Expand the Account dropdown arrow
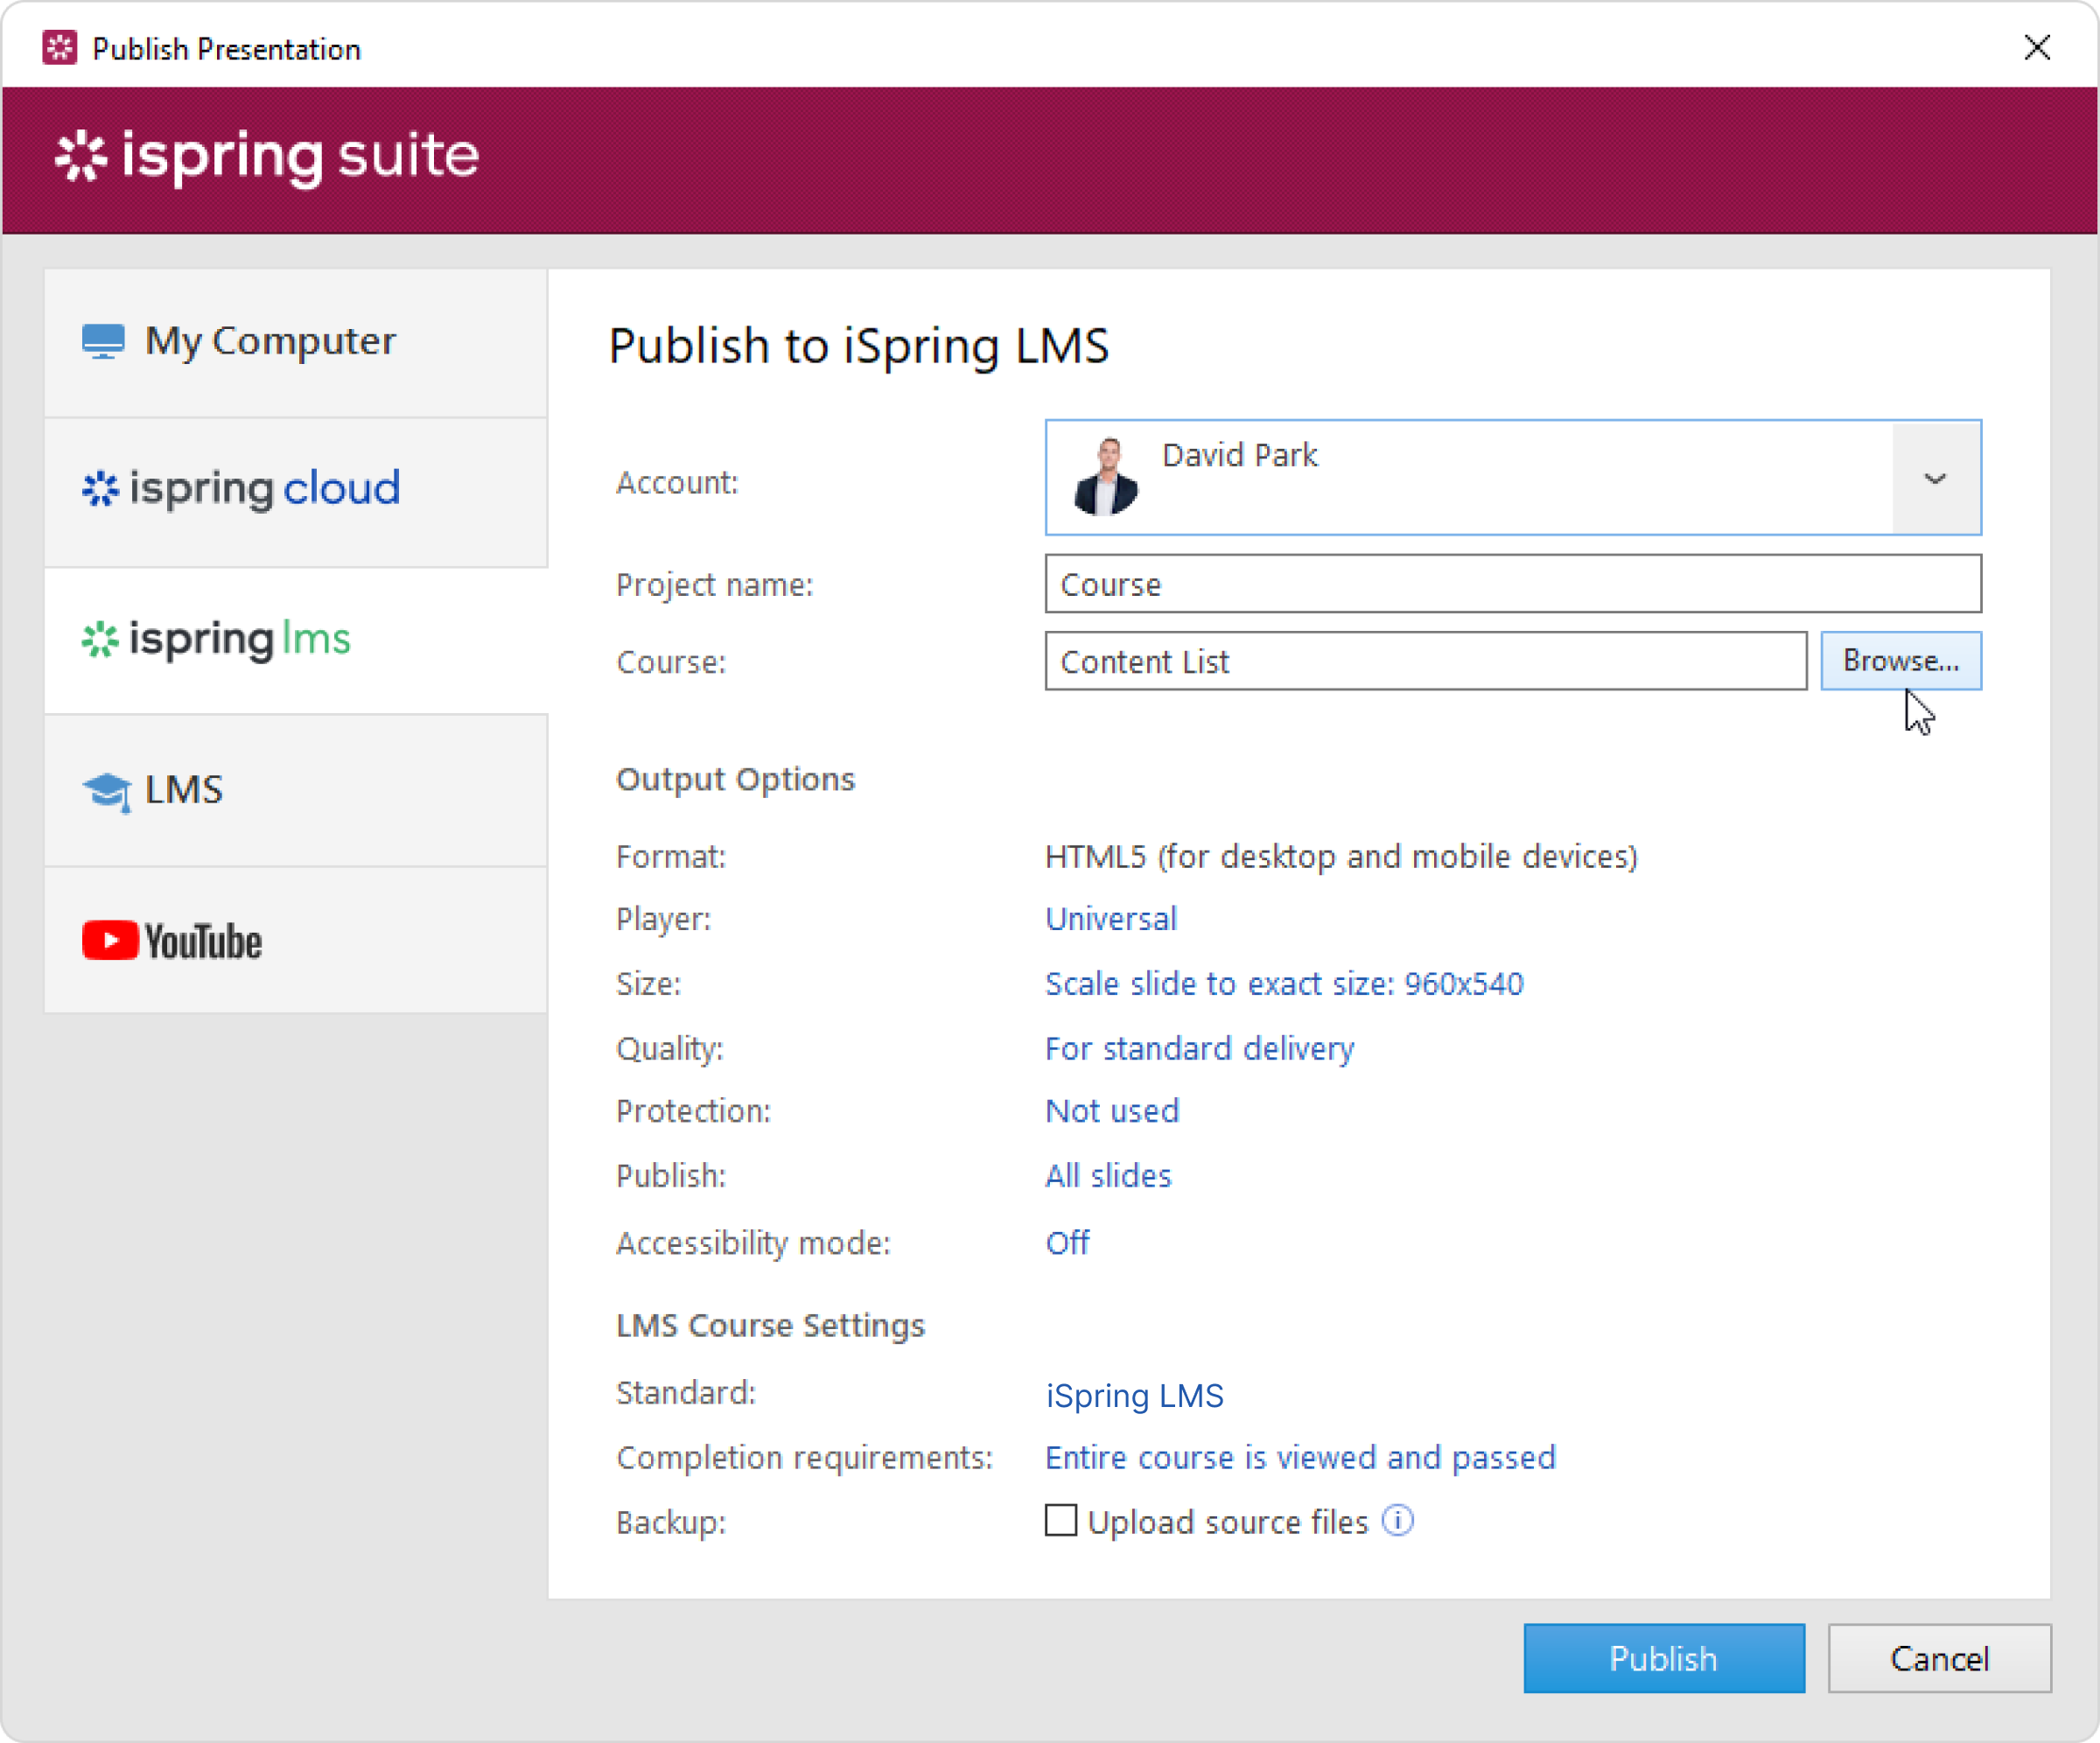The height and width of the screenshot is (1743, 2100). point(1935,478)
